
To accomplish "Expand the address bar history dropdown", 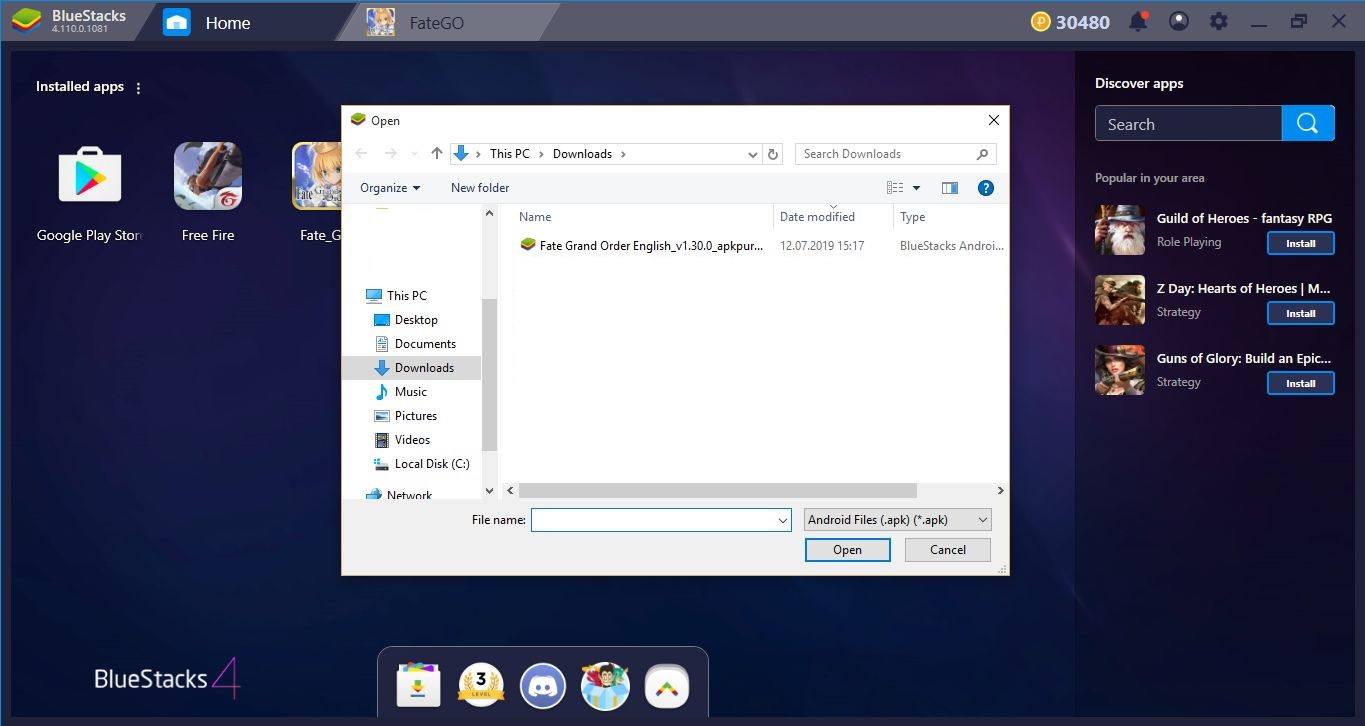I will tap(753, 154).
